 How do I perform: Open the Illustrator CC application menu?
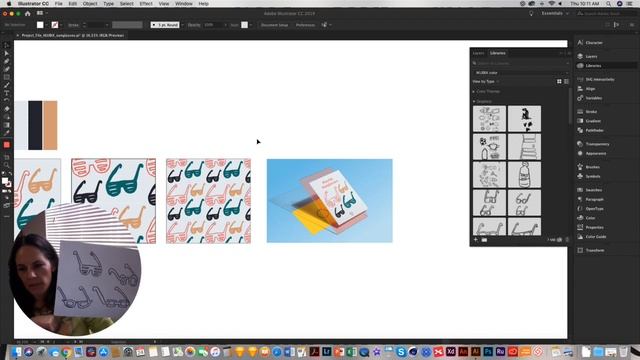33,4
